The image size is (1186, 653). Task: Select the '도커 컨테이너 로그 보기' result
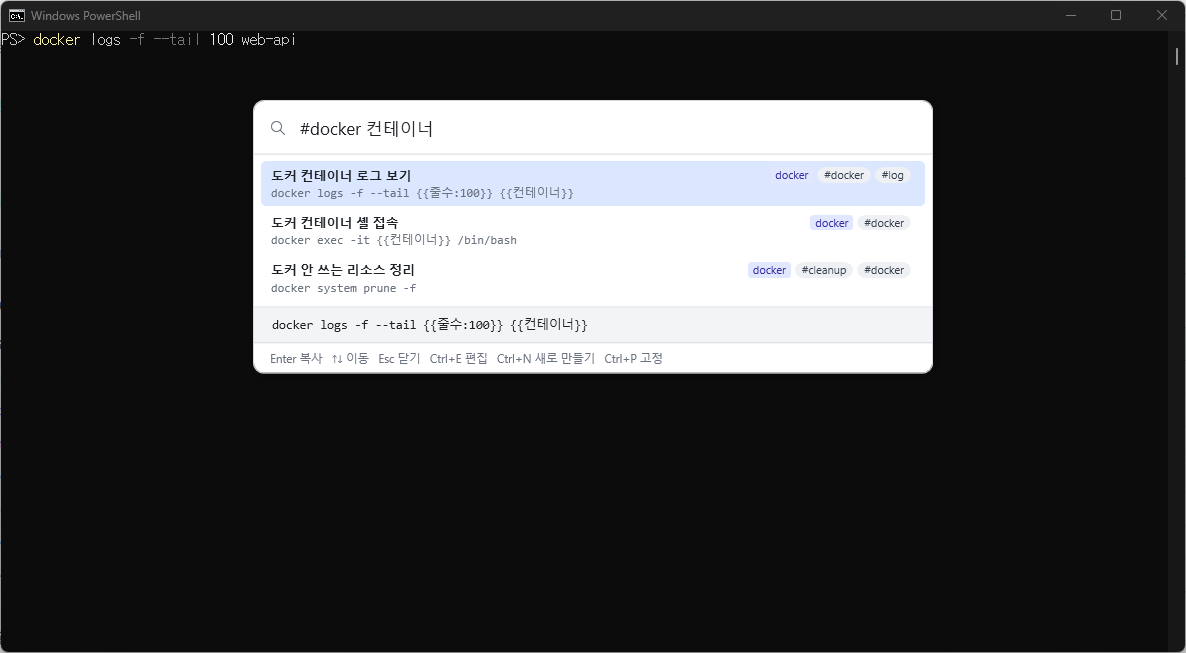click(x=592, y=183)
